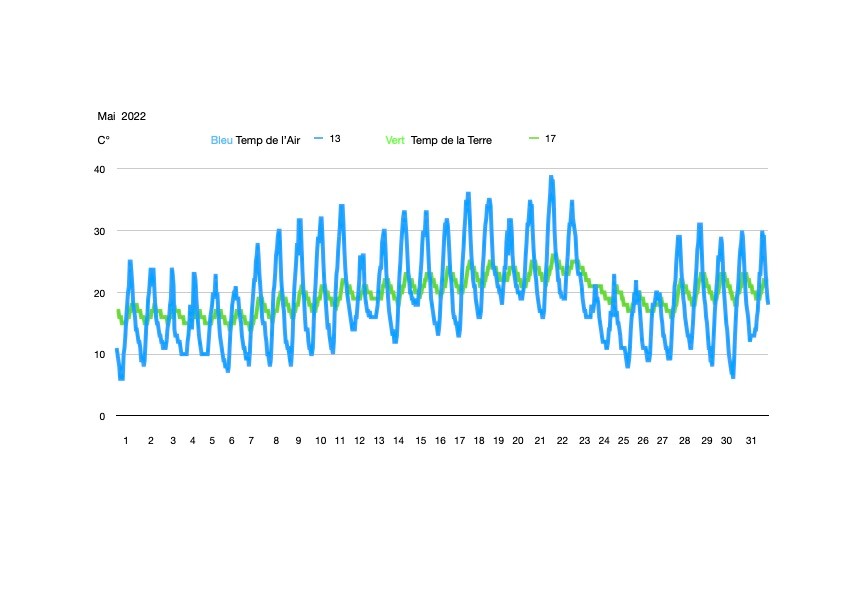
Task: Click the y-axis label '10'
Action: (99, 354)
